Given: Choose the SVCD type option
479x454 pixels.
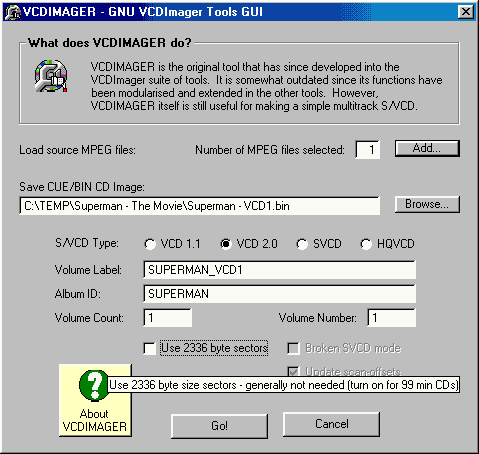Looking at the screenshot, I should pos(302,244).
